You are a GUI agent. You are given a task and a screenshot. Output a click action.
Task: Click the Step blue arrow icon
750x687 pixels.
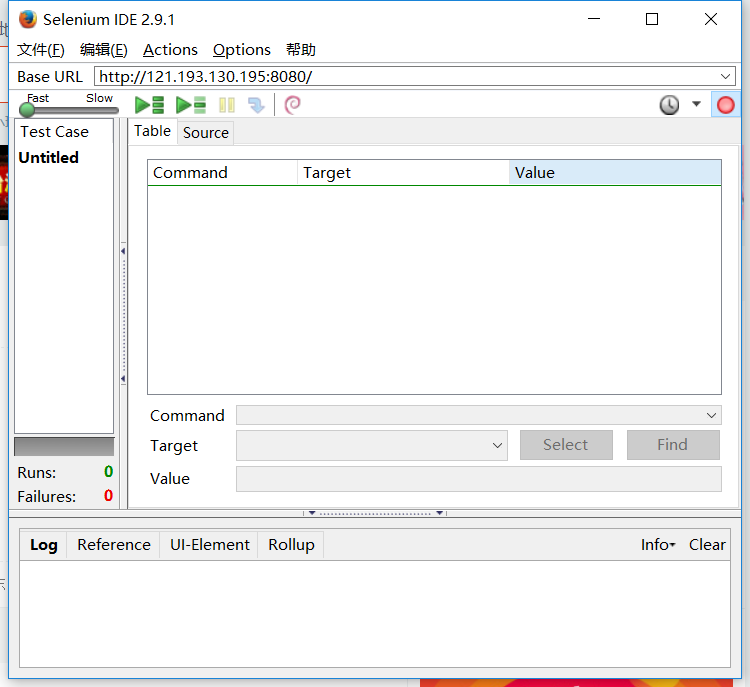[256, 105]
